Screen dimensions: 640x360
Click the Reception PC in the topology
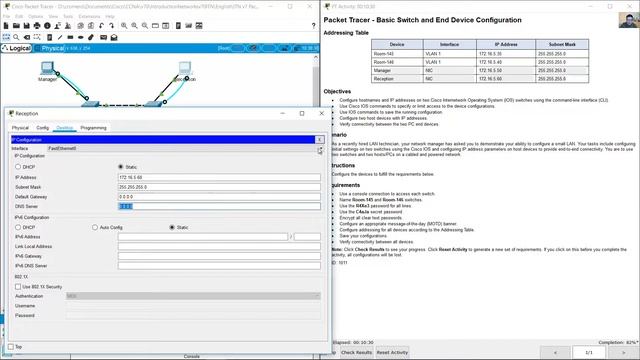(185, 68)
